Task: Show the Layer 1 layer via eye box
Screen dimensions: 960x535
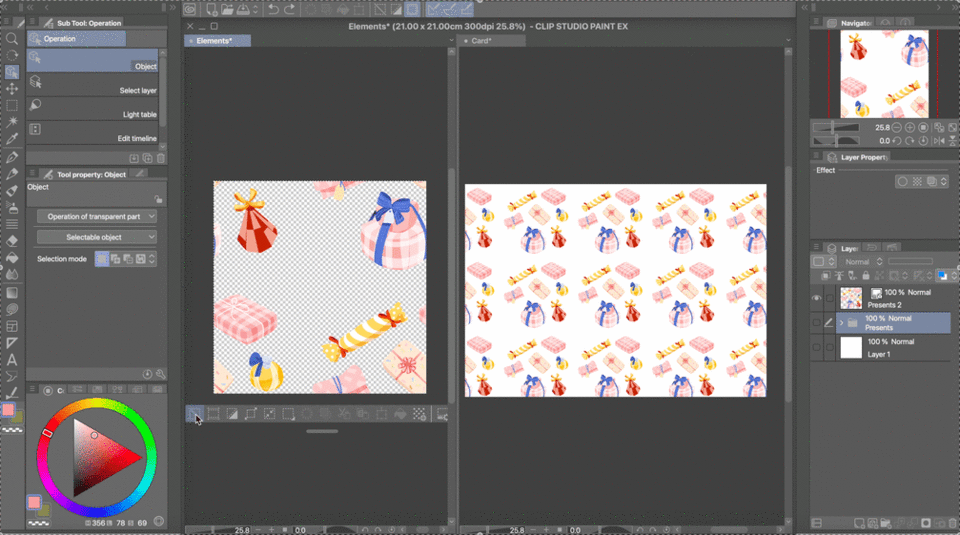Action: [x=817, y=347]
